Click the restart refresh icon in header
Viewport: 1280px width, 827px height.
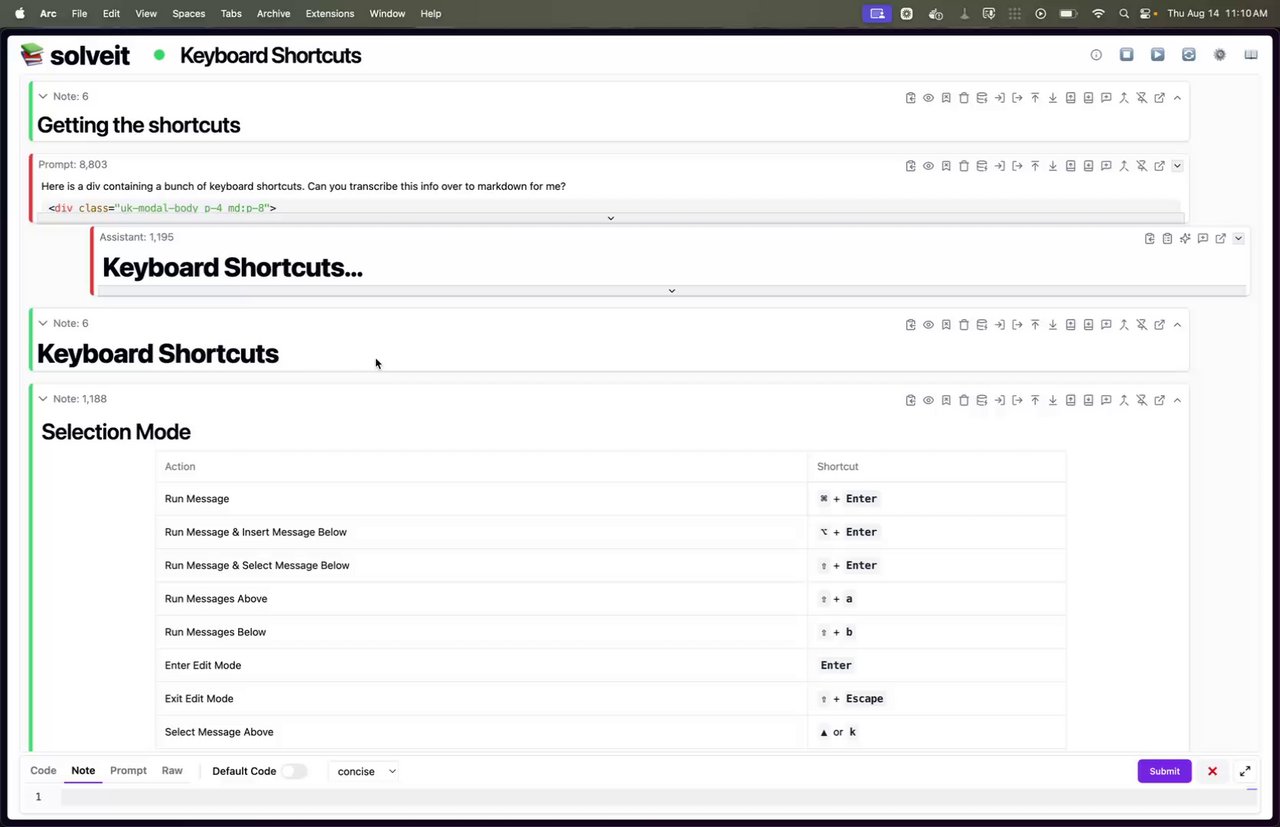(1188, 55)
